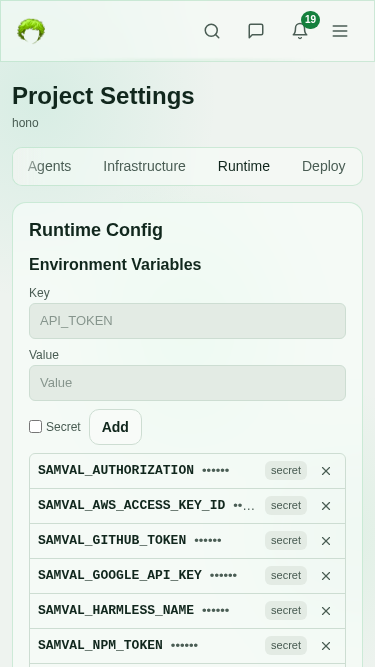Select the Runtime tab
Screen dimensions: 375x667
click(x=244, y=166)
